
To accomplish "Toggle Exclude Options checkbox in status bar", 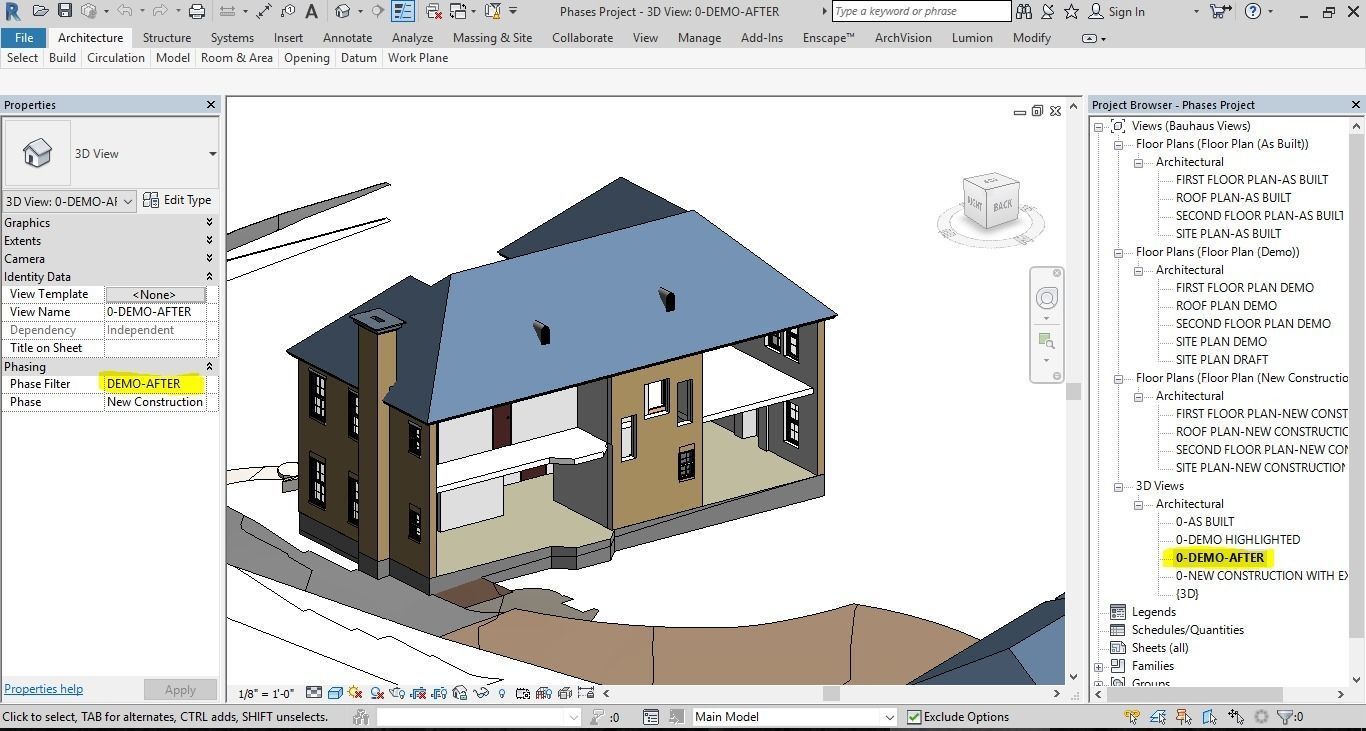I will pos(914,716).
